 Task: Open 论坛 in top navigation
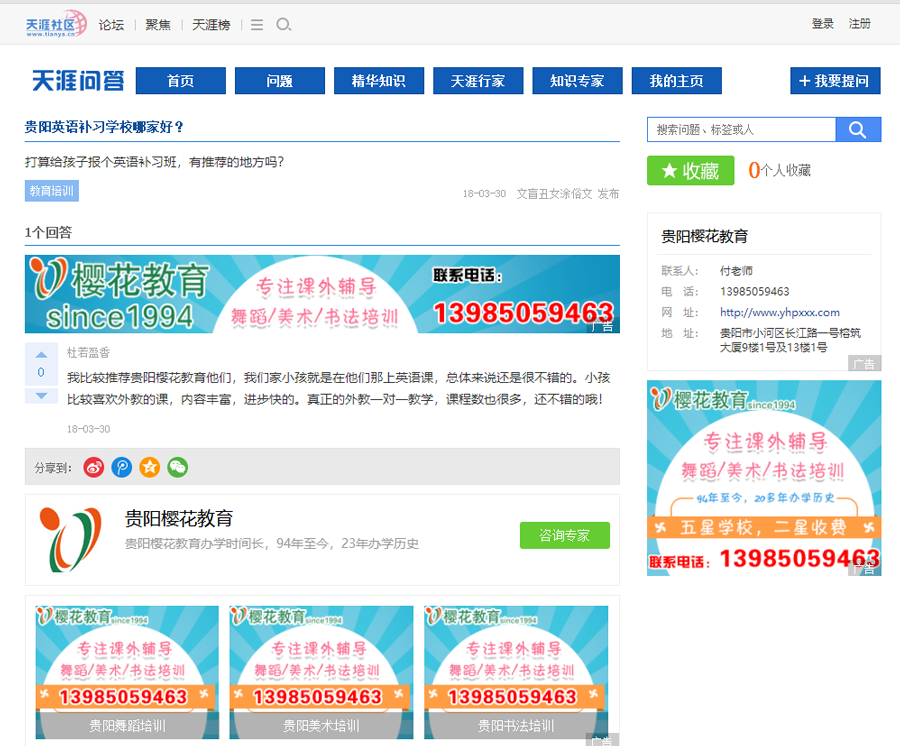tap(111, 25)
